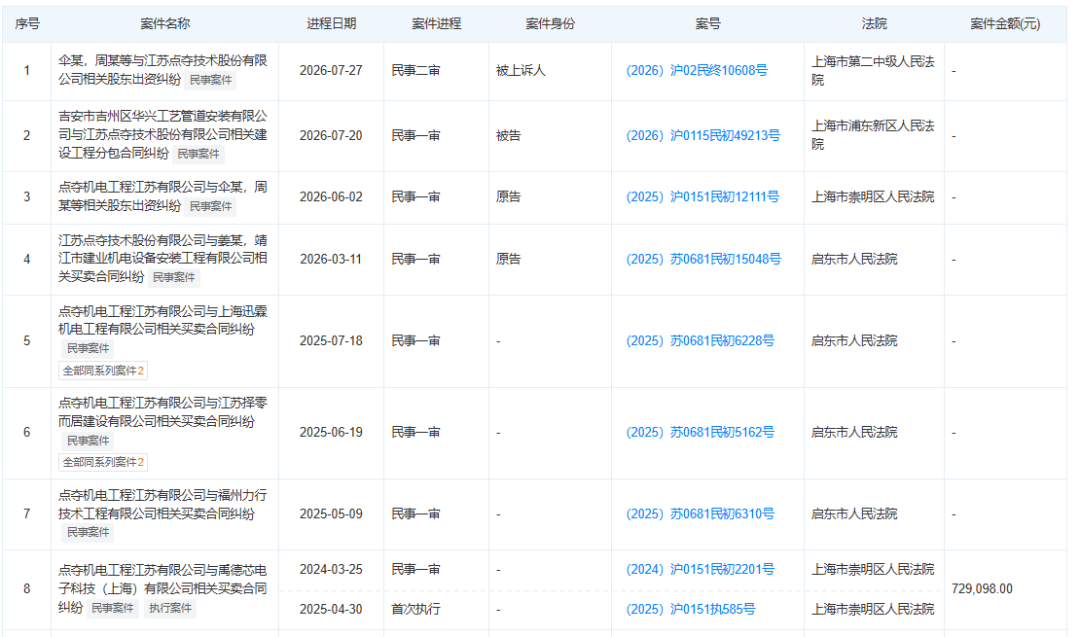The height and width of the screenshot is (637, 1080).
Task: Click 原告 identity cell in row 3
Action: click(x=508, y=197)
